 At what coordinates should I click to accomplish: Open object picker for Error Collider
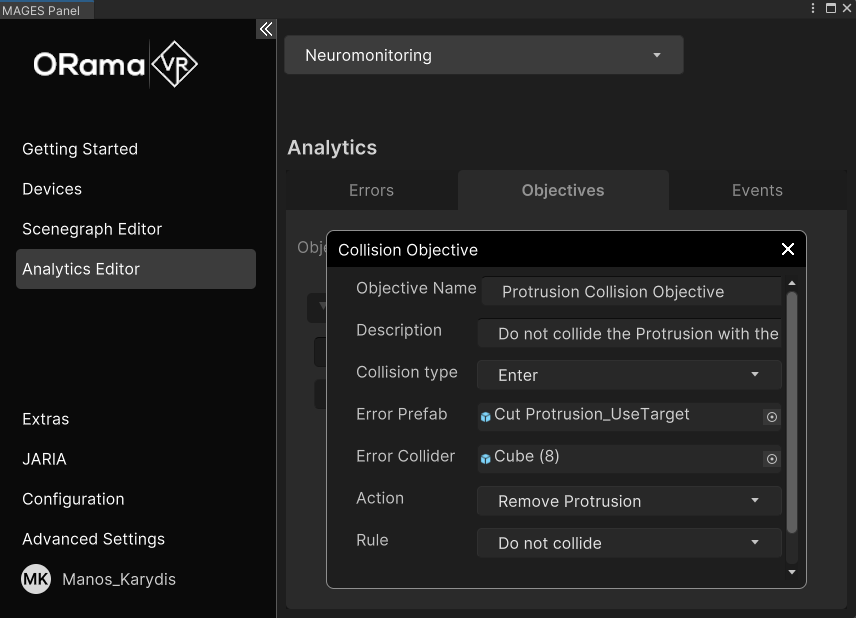point(771,459)
